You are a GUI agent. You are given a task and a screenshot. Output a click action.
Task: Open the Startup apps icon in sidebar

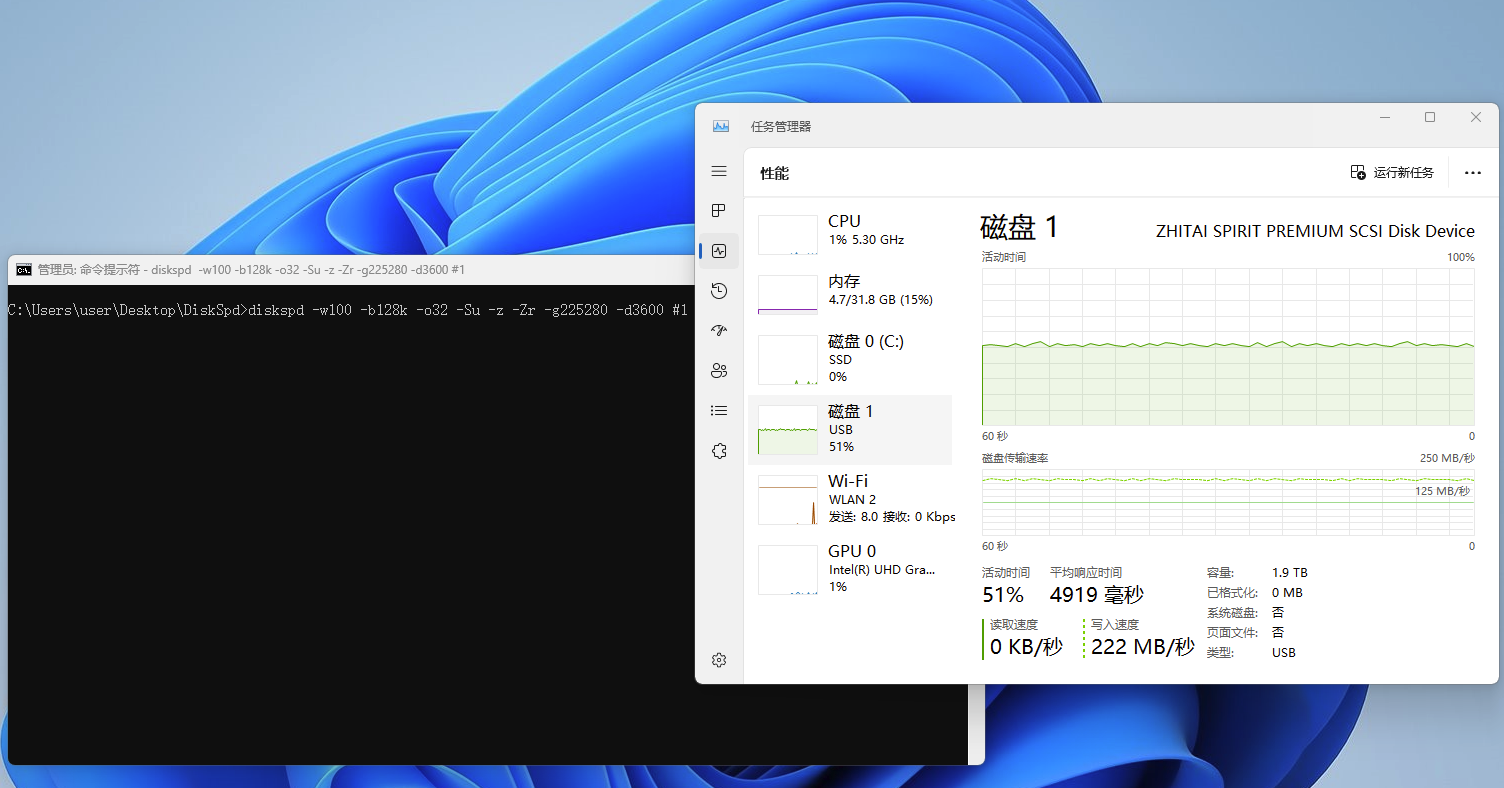coord(719,331)
